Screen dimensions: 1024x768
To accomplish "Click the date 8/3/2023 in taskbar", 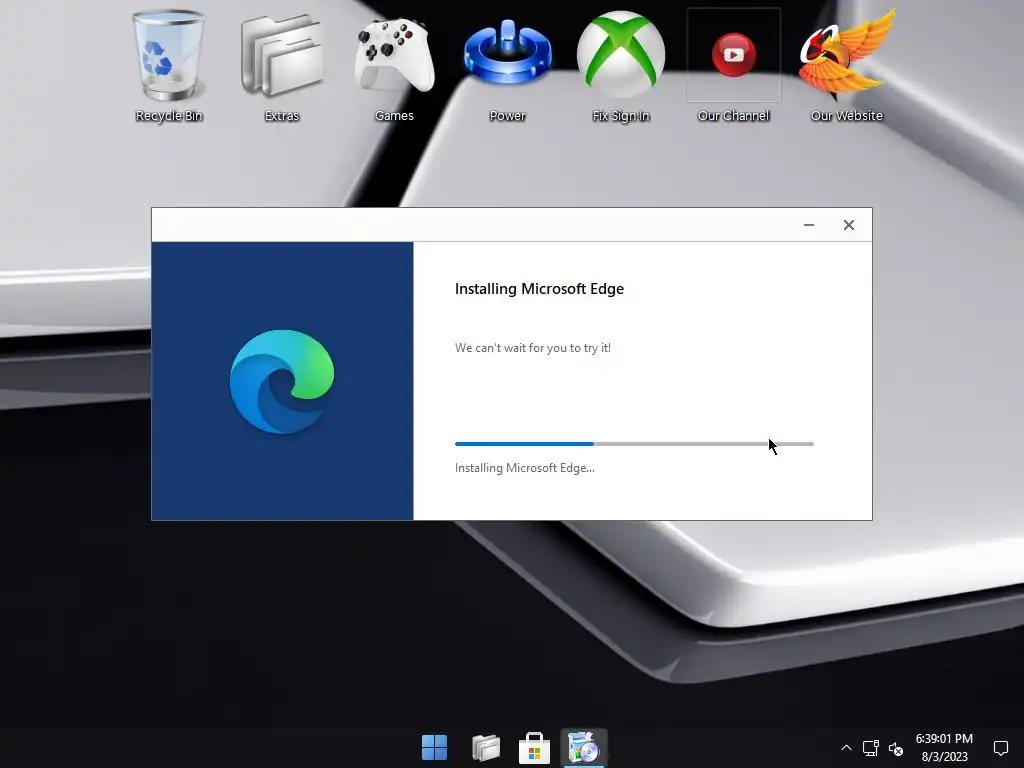I will coord(944,757).
